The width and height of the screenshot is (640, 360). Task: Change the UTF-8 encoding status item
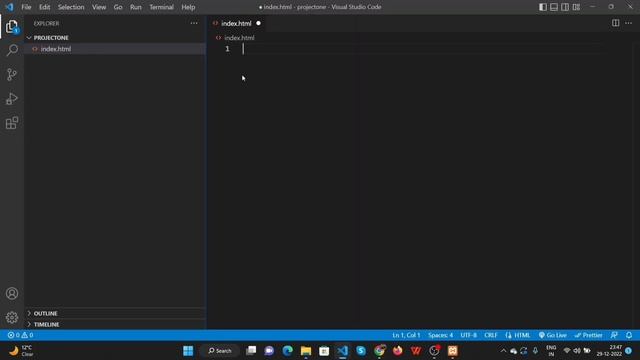click(469, 335)
